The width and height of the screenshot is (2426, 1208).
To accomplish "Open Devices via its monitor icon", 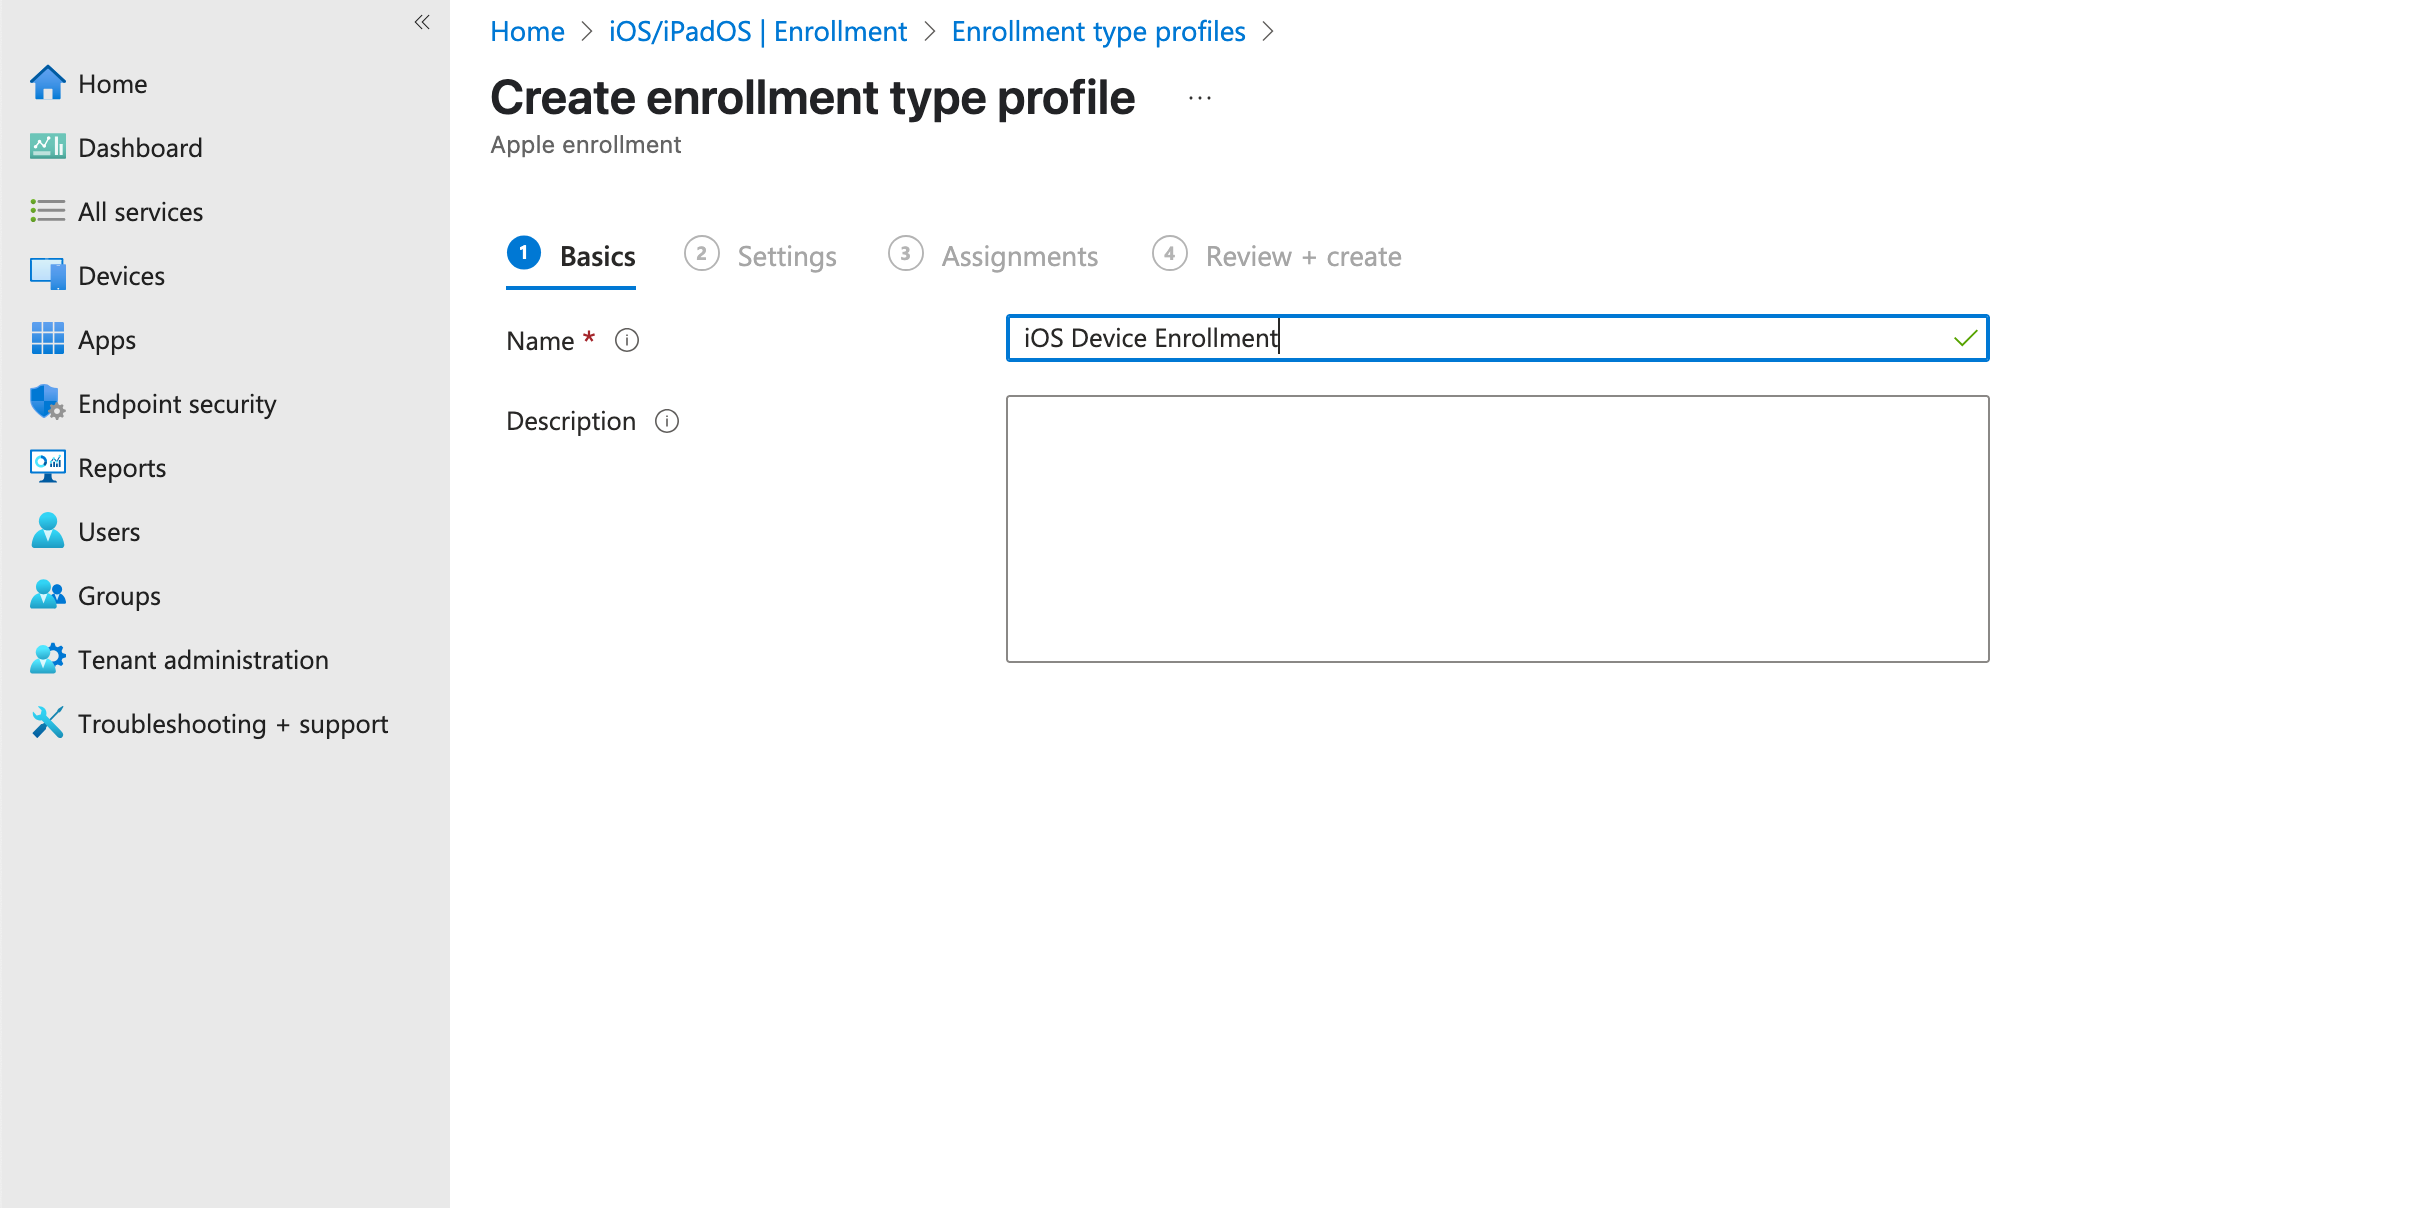I will click(x=47, y=275).
